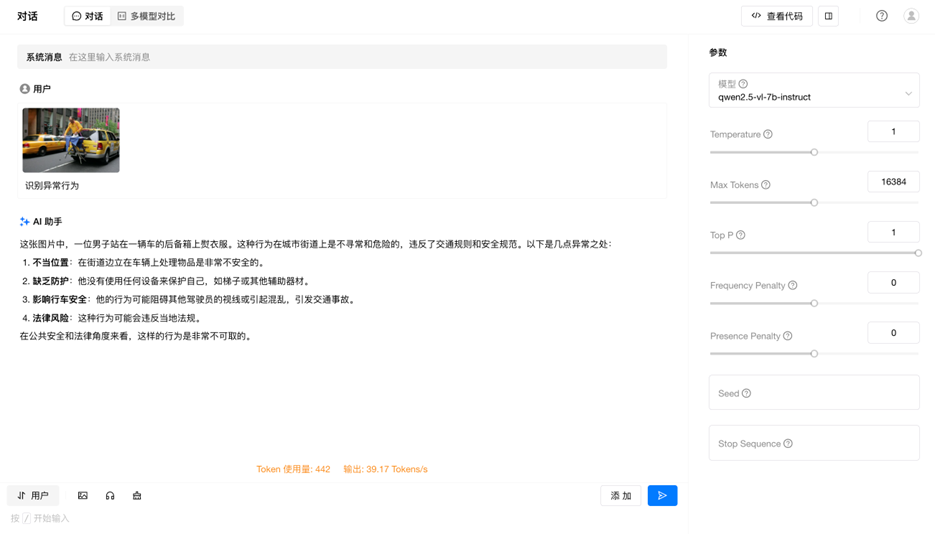Open the user avatar menu
The image size is (935, 534).
point(911,16)
